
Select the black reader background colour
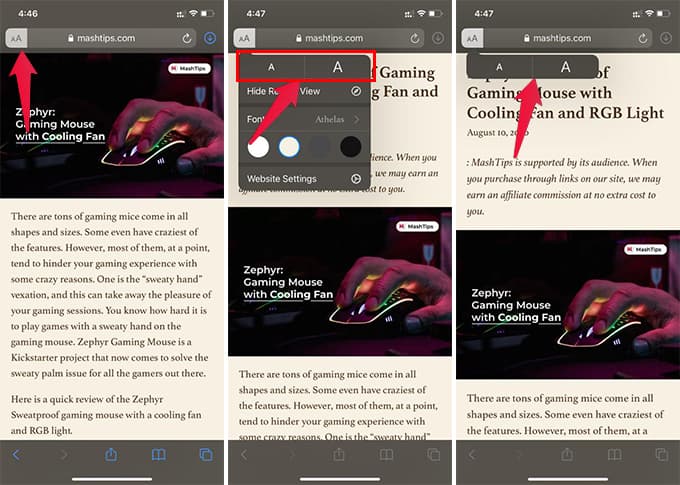coord(350,147)
